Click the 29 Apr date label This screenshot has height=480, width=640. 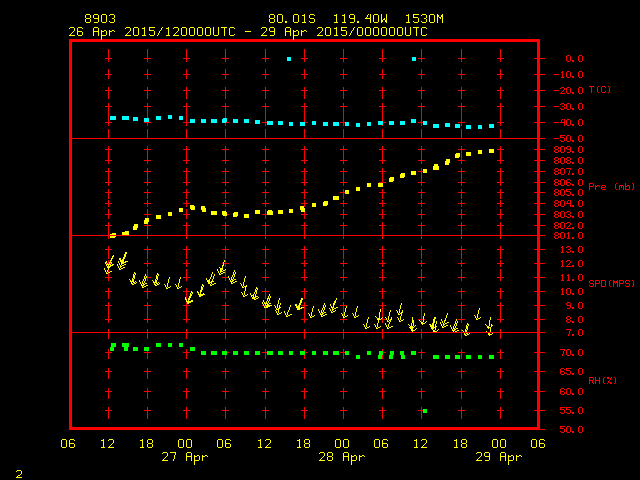pos(499,457)
